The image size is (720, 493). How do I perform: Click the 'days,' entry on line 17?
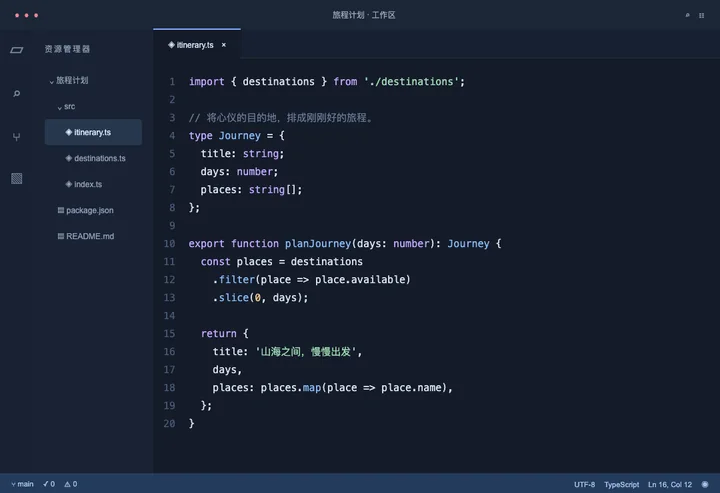click(227, 370)
